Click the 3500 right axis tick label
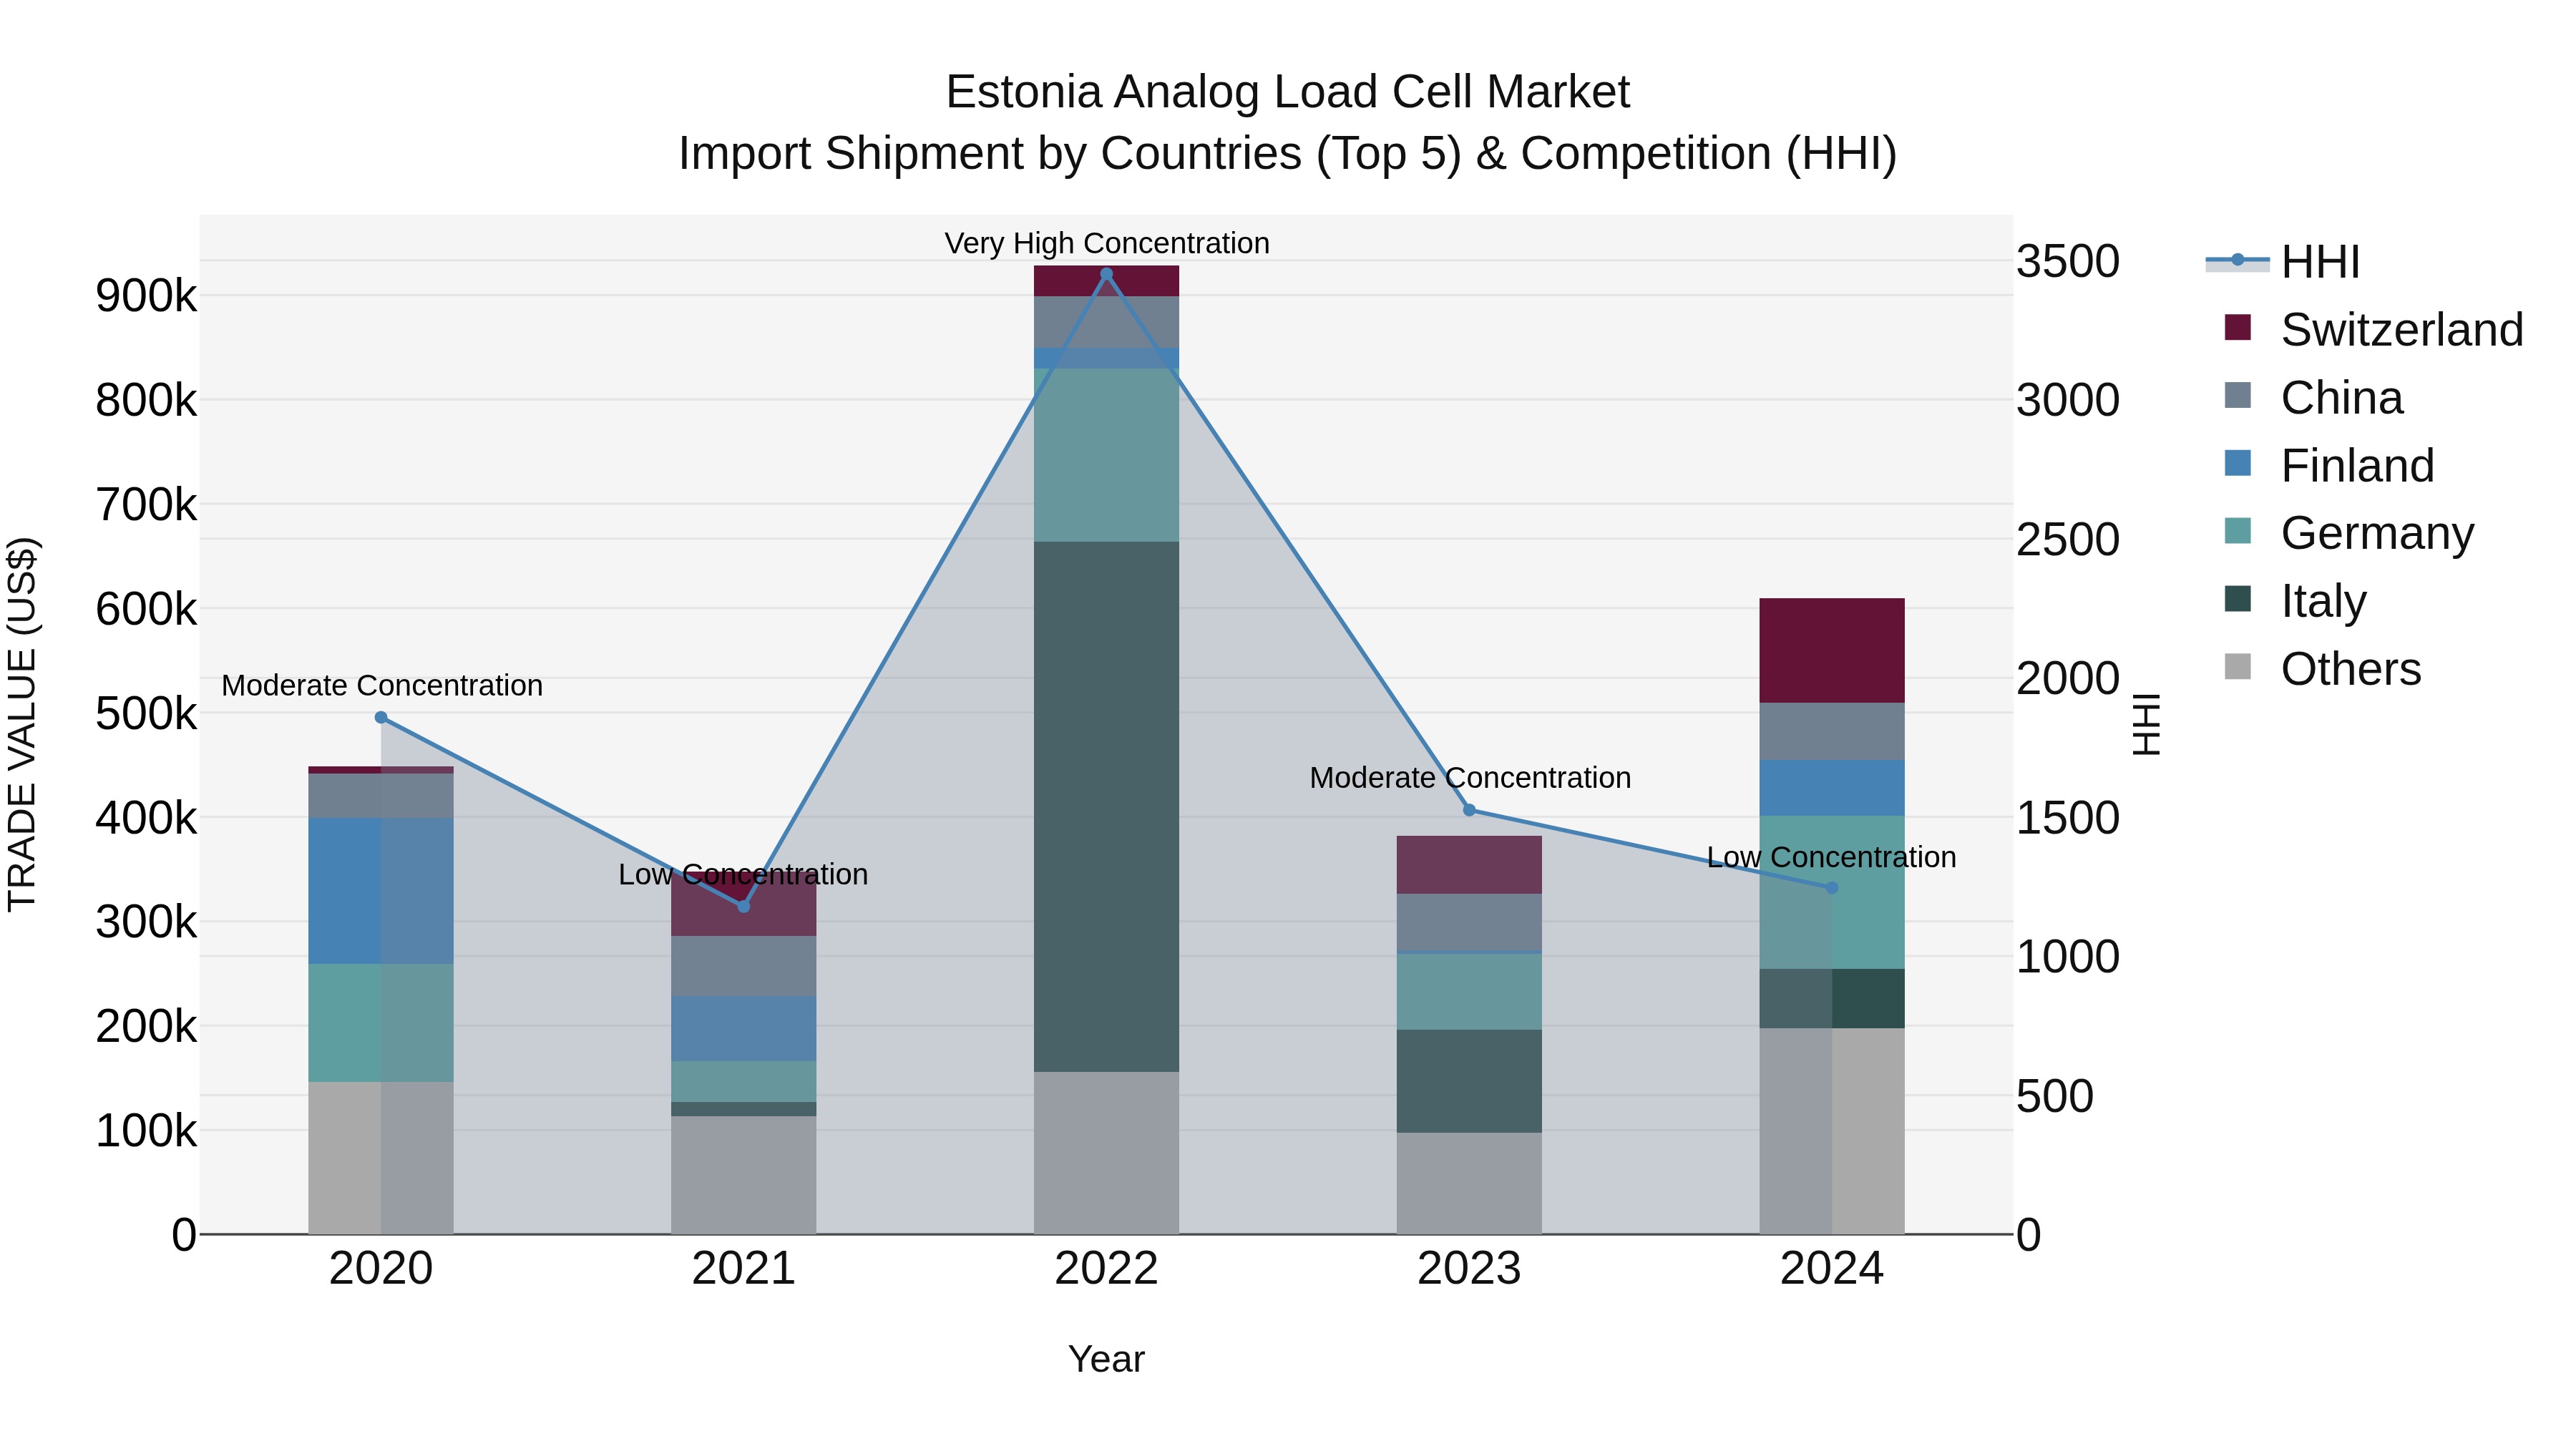Viewport: 2576px width, 1449px height. (x=2068, y=262)
